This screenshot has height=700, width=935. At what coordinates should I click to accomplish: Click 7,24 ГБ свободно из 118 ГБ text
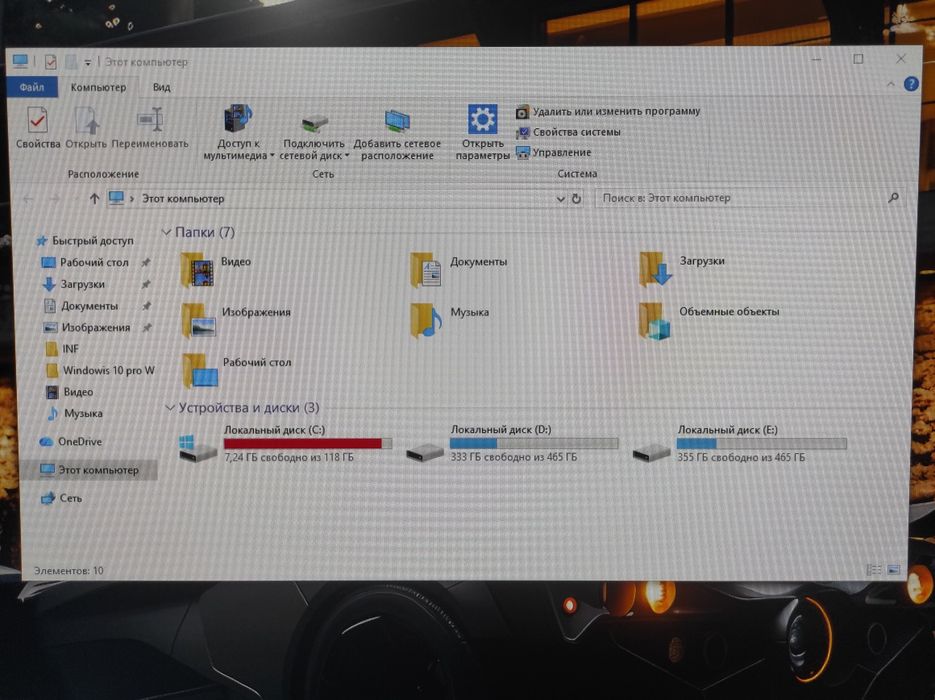point(289,457)
